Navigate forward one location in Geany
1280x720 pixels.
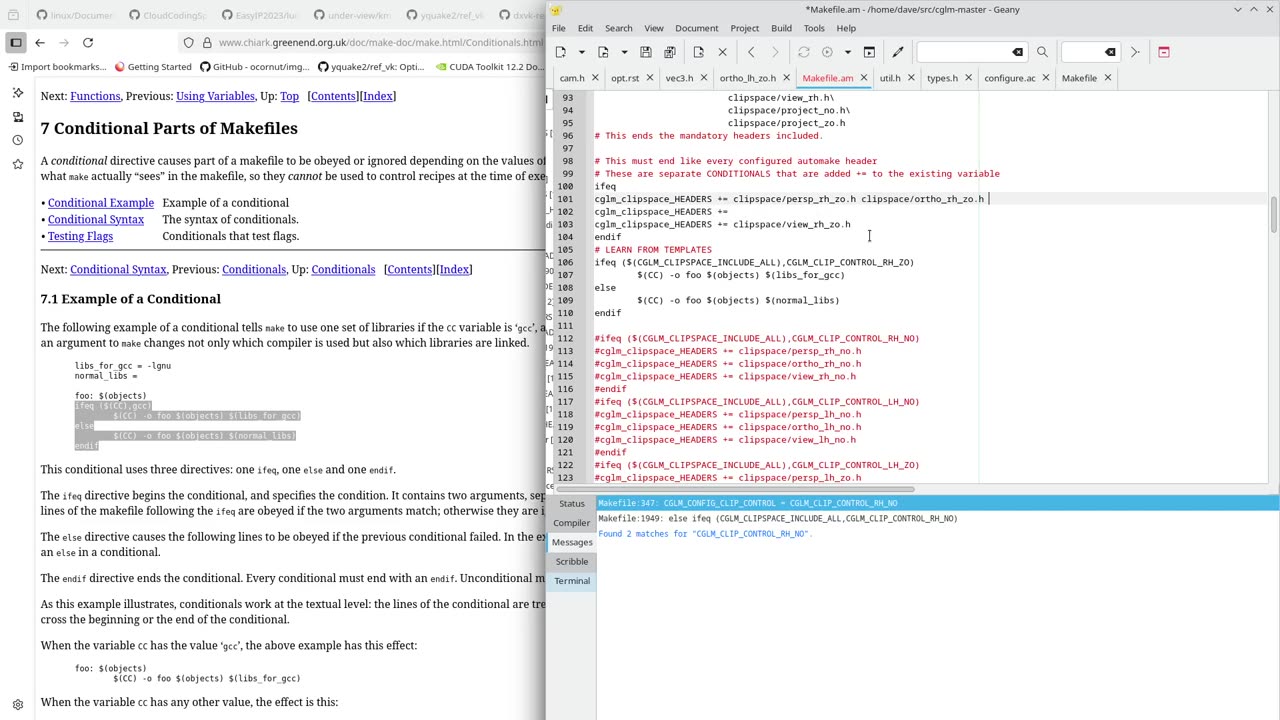pos(775,52)
